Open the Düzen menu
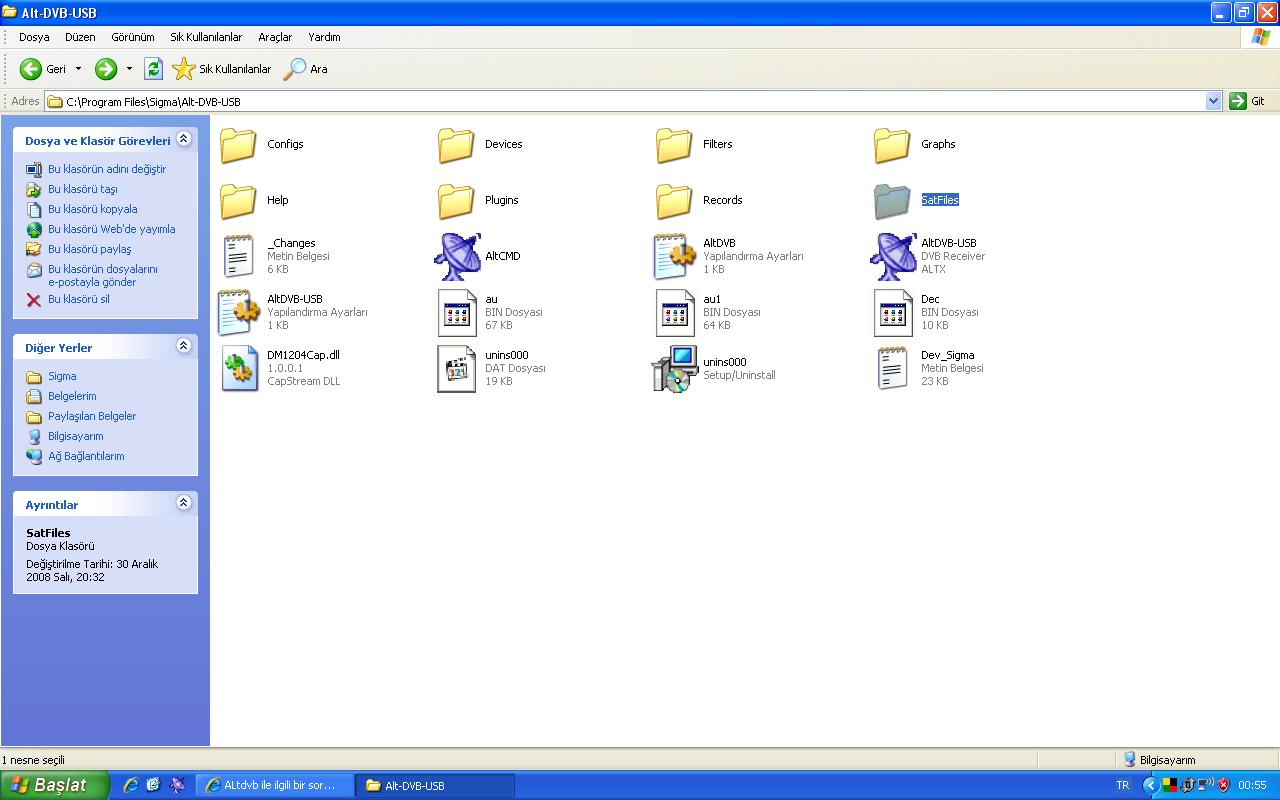Viewport: 1280px width, 800px height. point(80,37)
